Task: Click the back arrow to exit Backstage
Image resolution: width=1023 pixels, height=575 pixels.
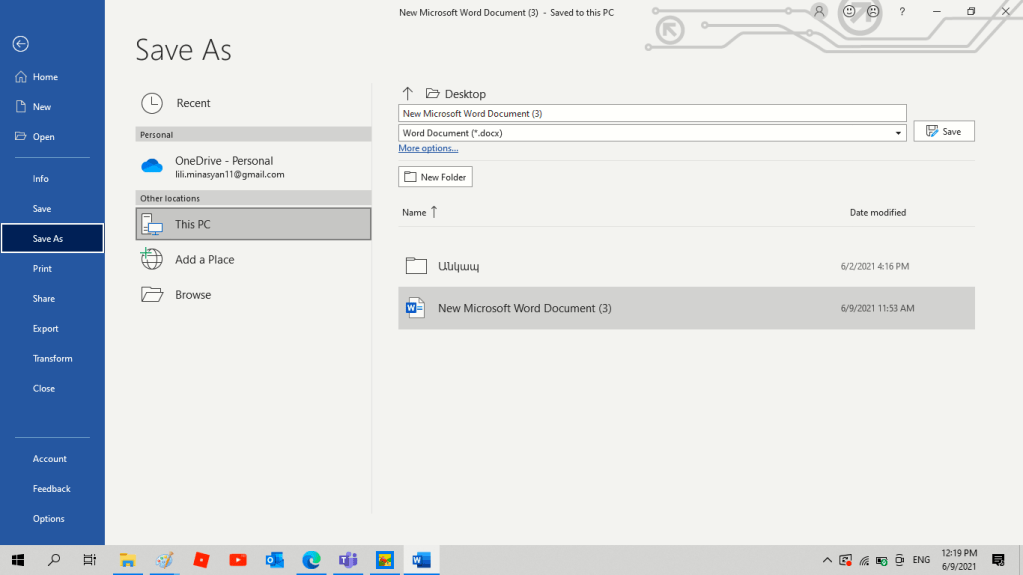Action: (20, 44)
